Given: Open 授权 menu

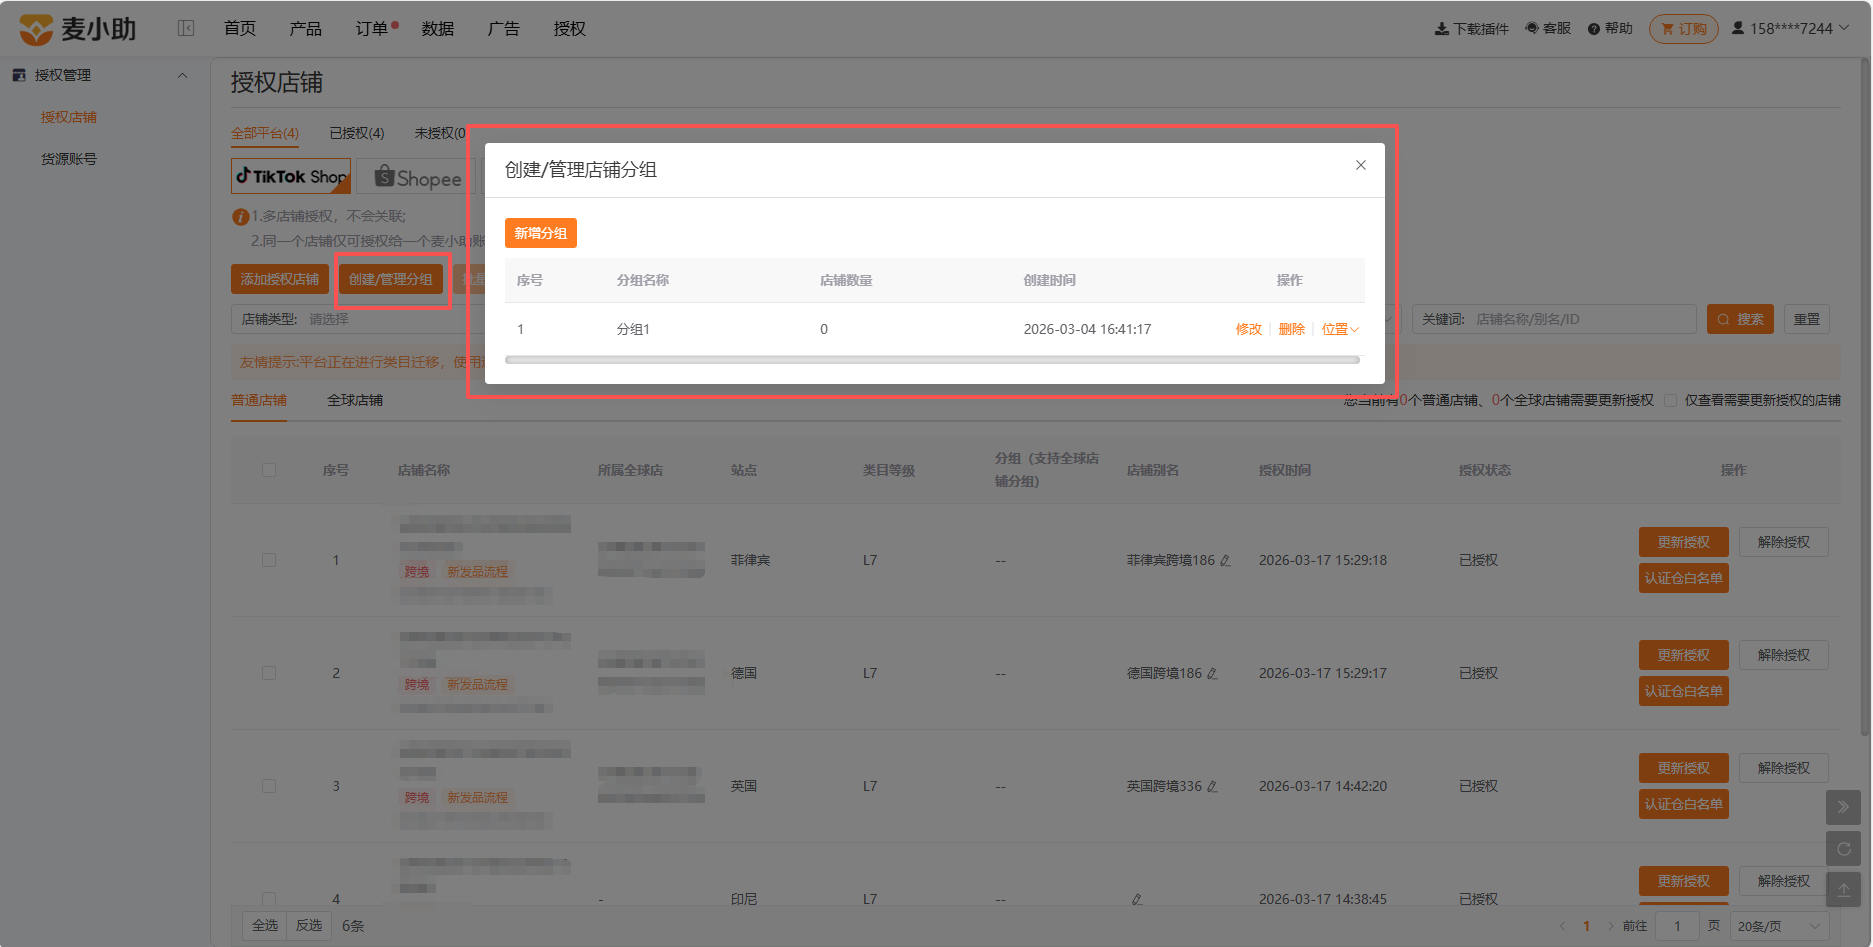Looking at the screenshot, I should [x=570, y=28].
